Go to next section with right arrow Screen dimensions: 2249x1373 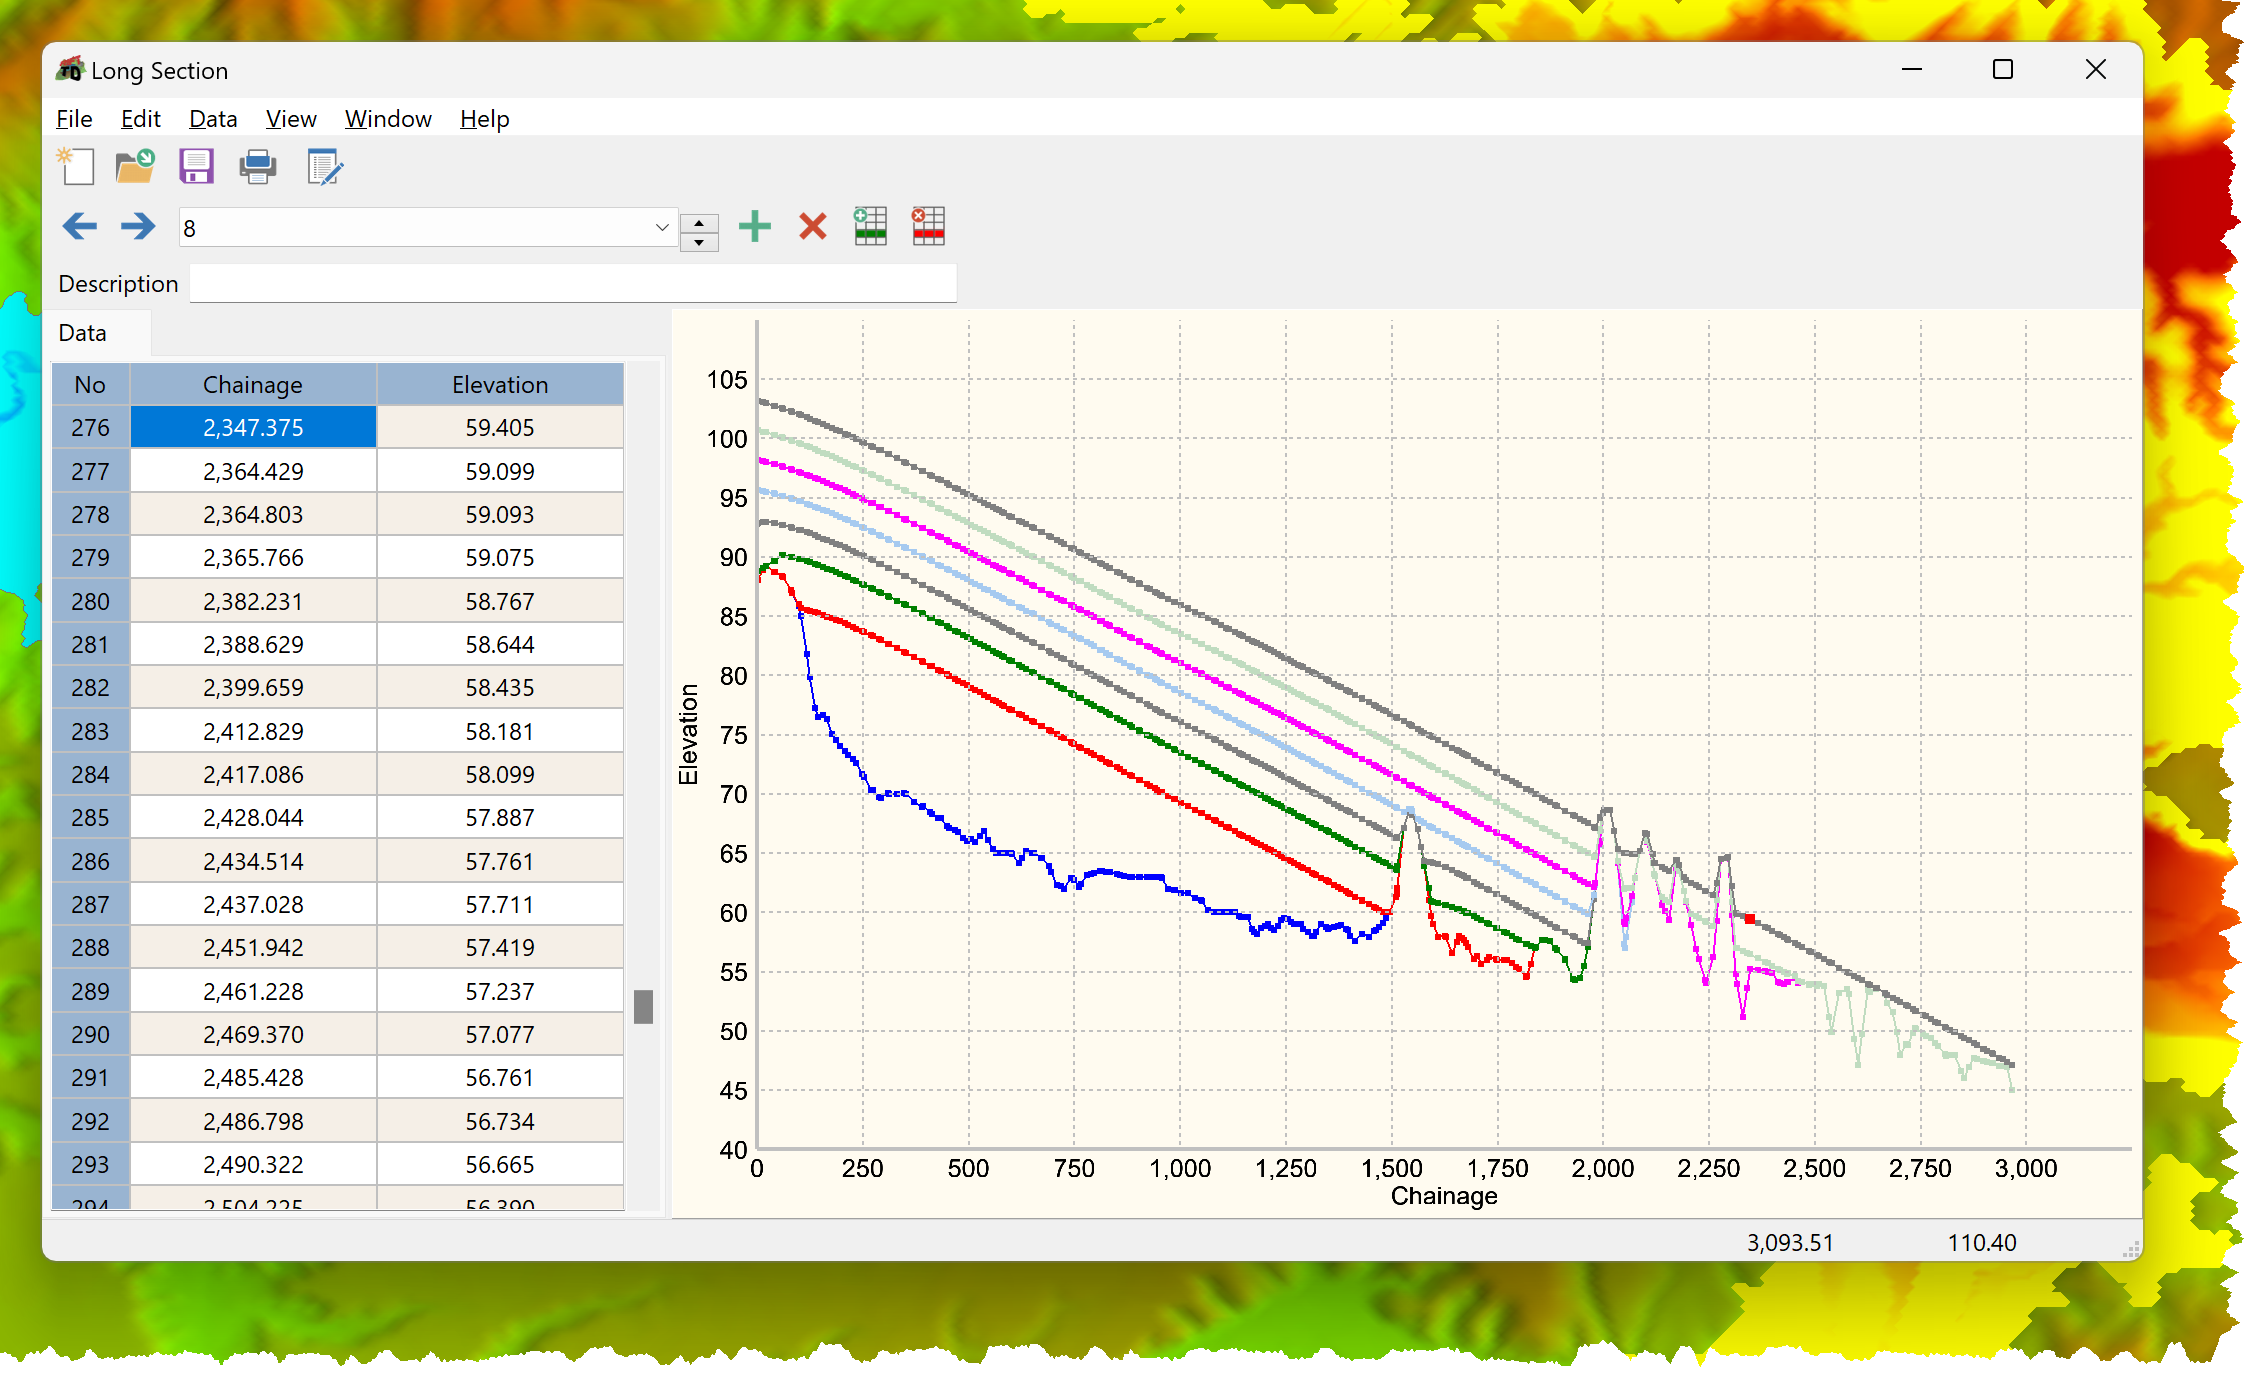(138, 227)
